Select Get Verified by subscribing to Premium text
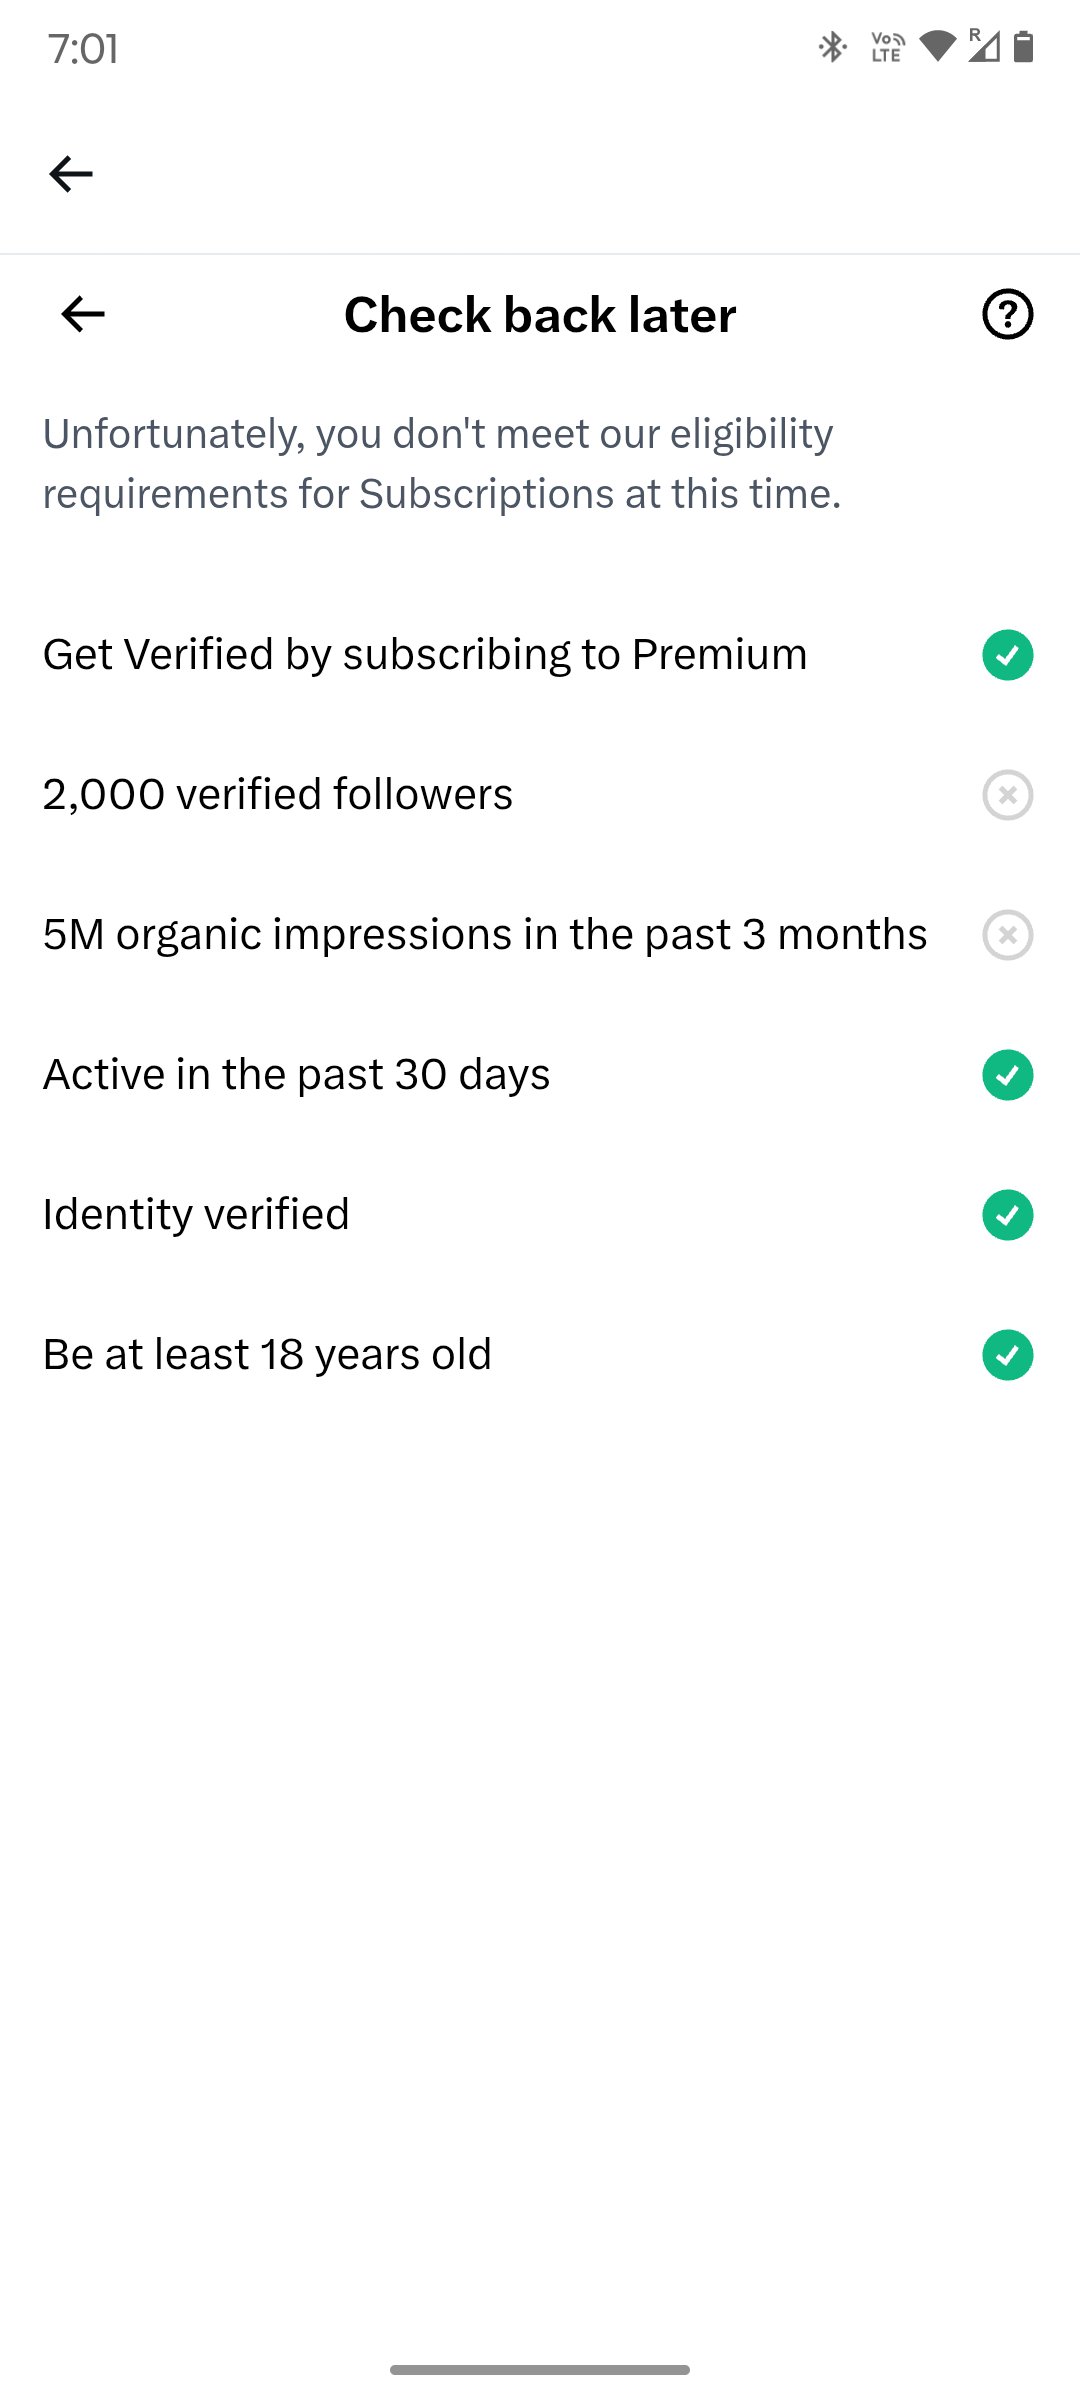The width and height of the screenshot is (1080, 2400). pyautogui.click(x=425, y=655)
